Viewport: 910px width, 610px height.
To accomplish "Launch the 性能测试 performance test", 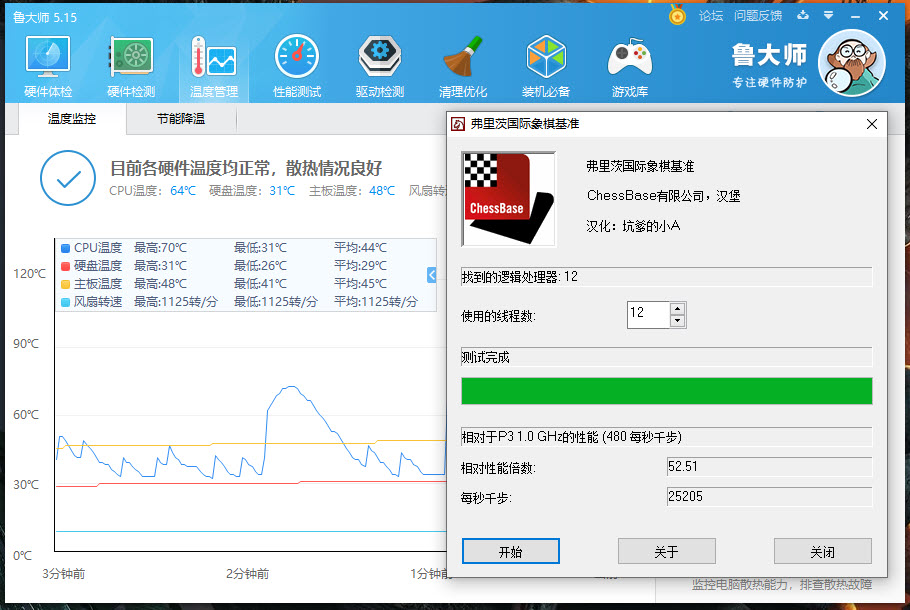I will coord(296,62).
